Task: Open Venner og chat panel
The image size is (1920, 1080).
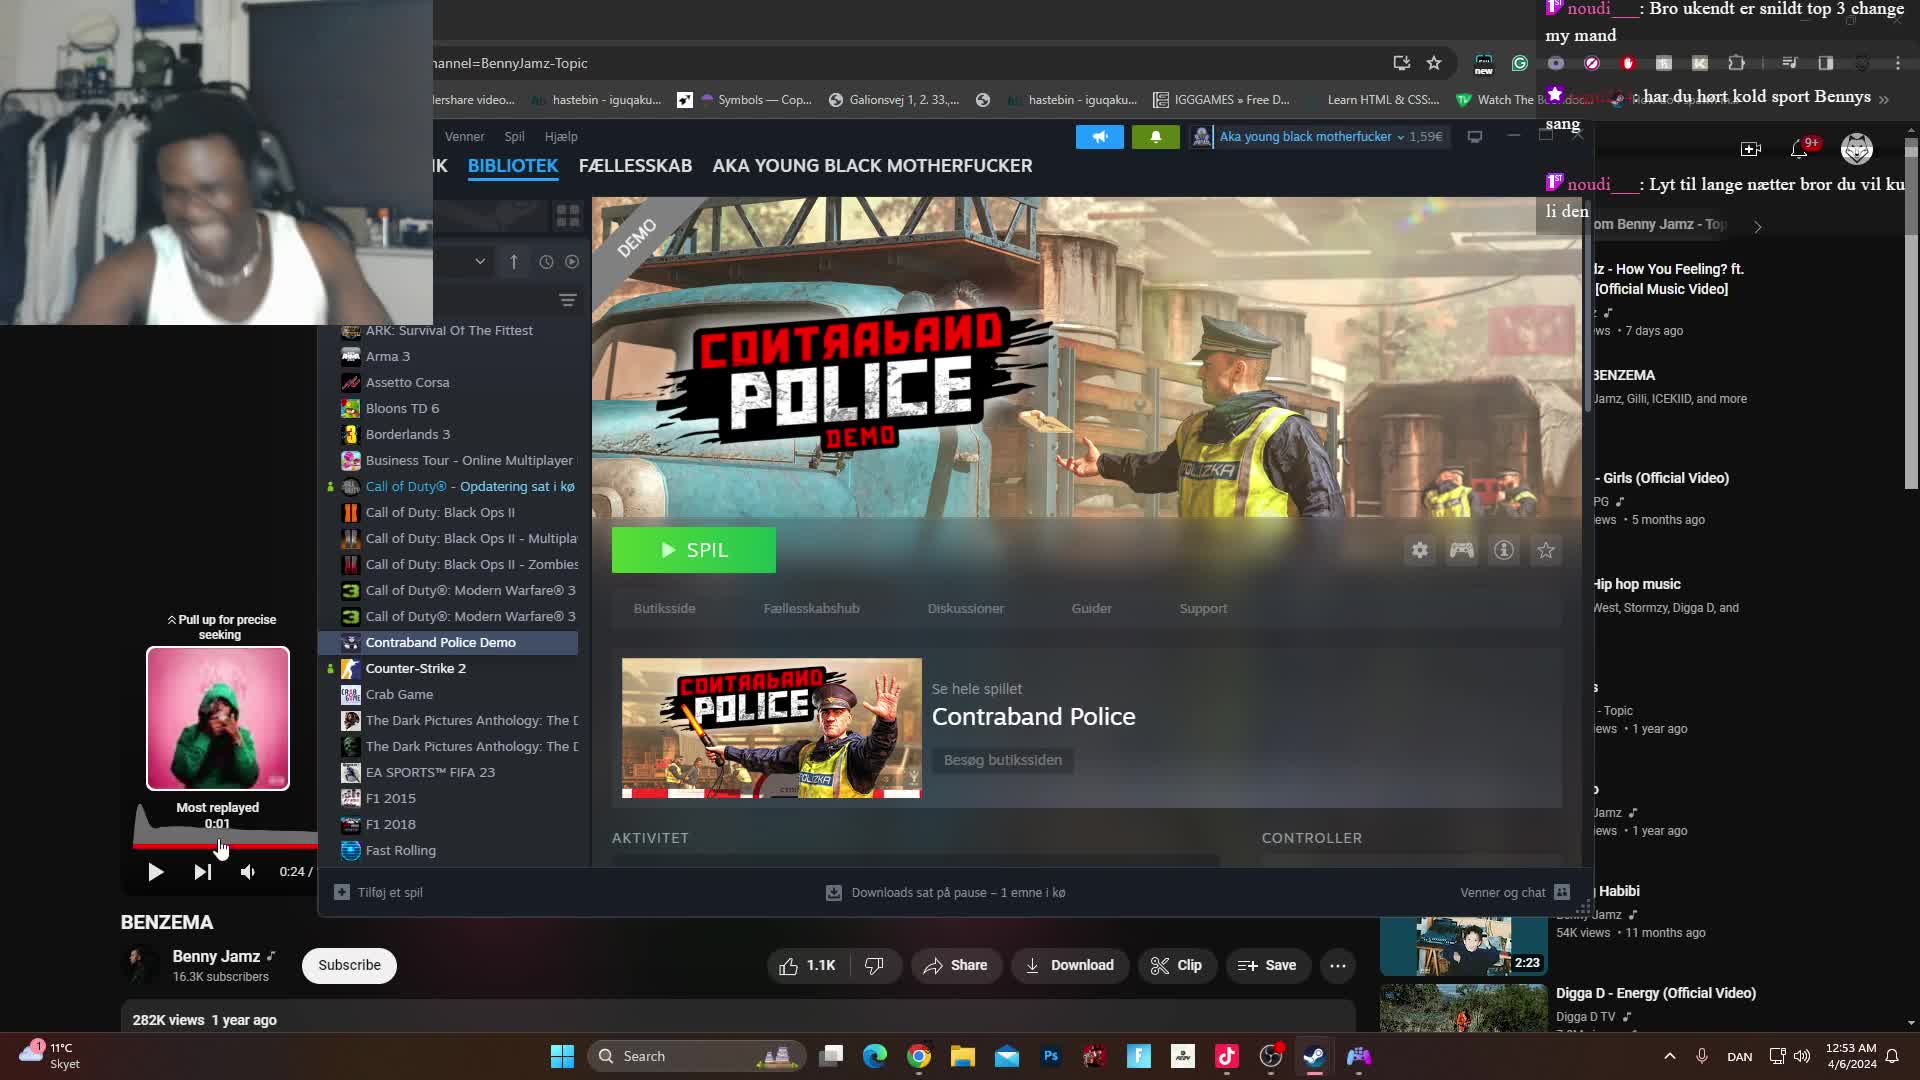Action: [1514, 892]
